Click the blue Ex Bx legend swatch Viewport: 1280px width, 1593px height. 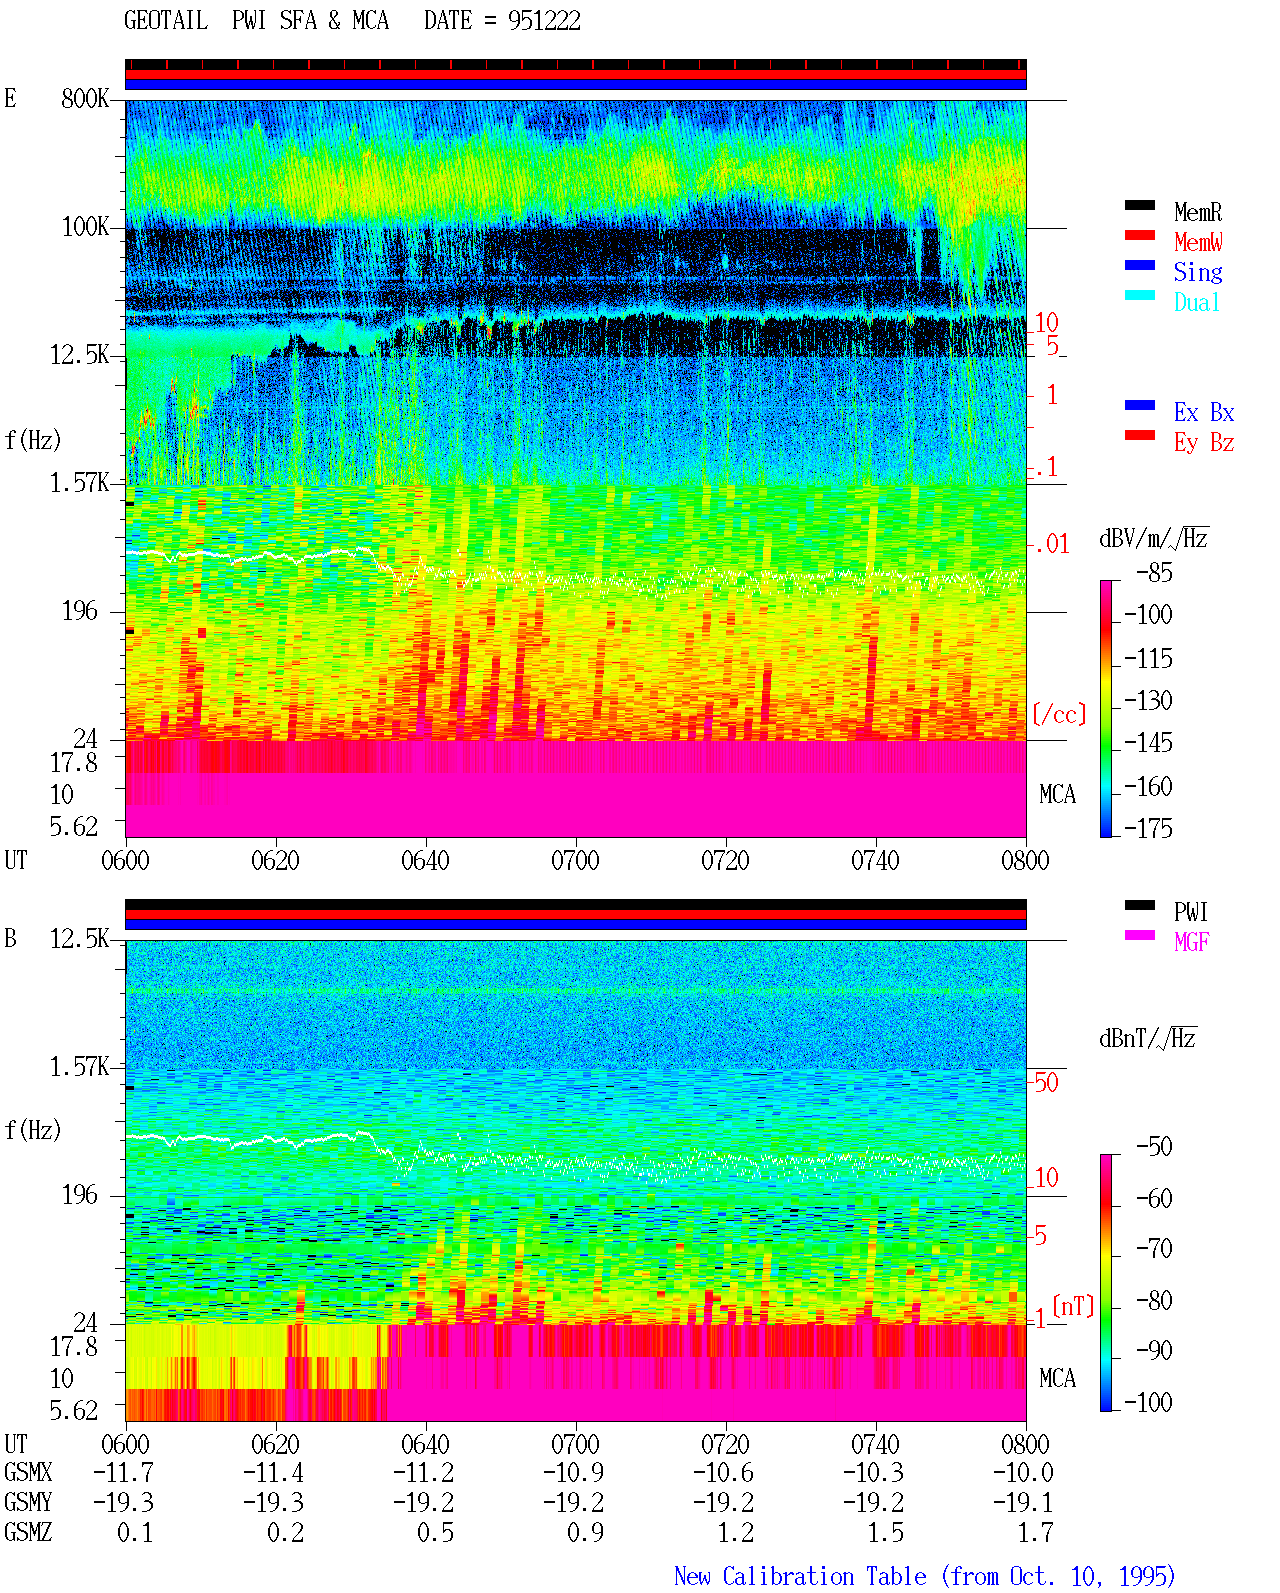tap(1140, 406)
